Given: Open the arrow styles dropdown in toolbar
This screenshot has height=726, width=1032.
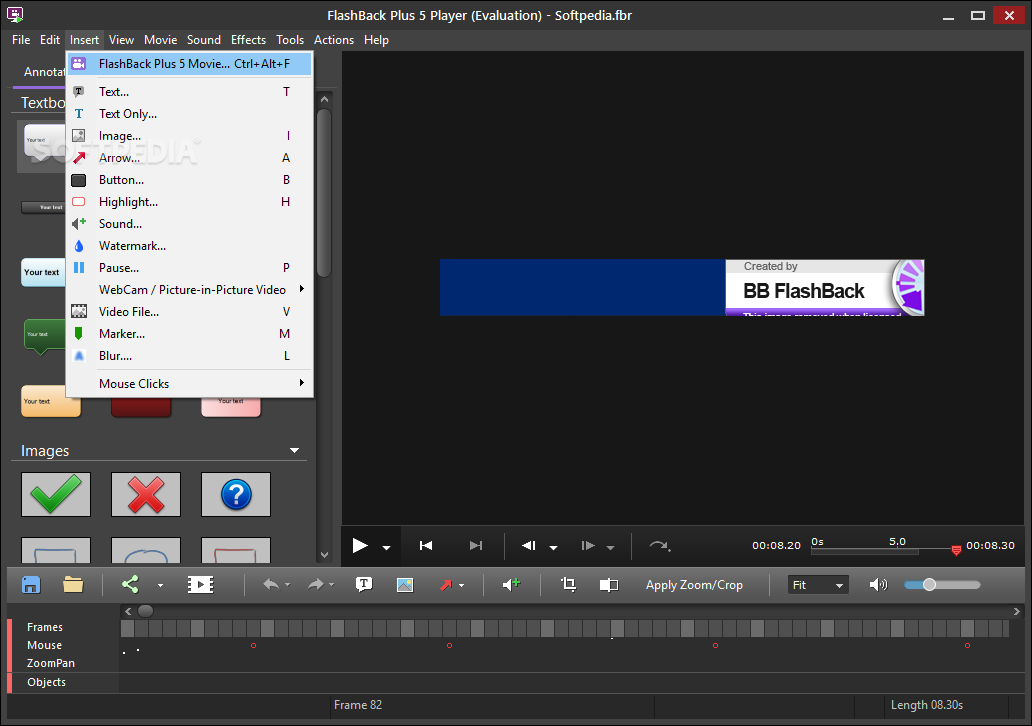Looking at the screenshot, I should 461,585.
